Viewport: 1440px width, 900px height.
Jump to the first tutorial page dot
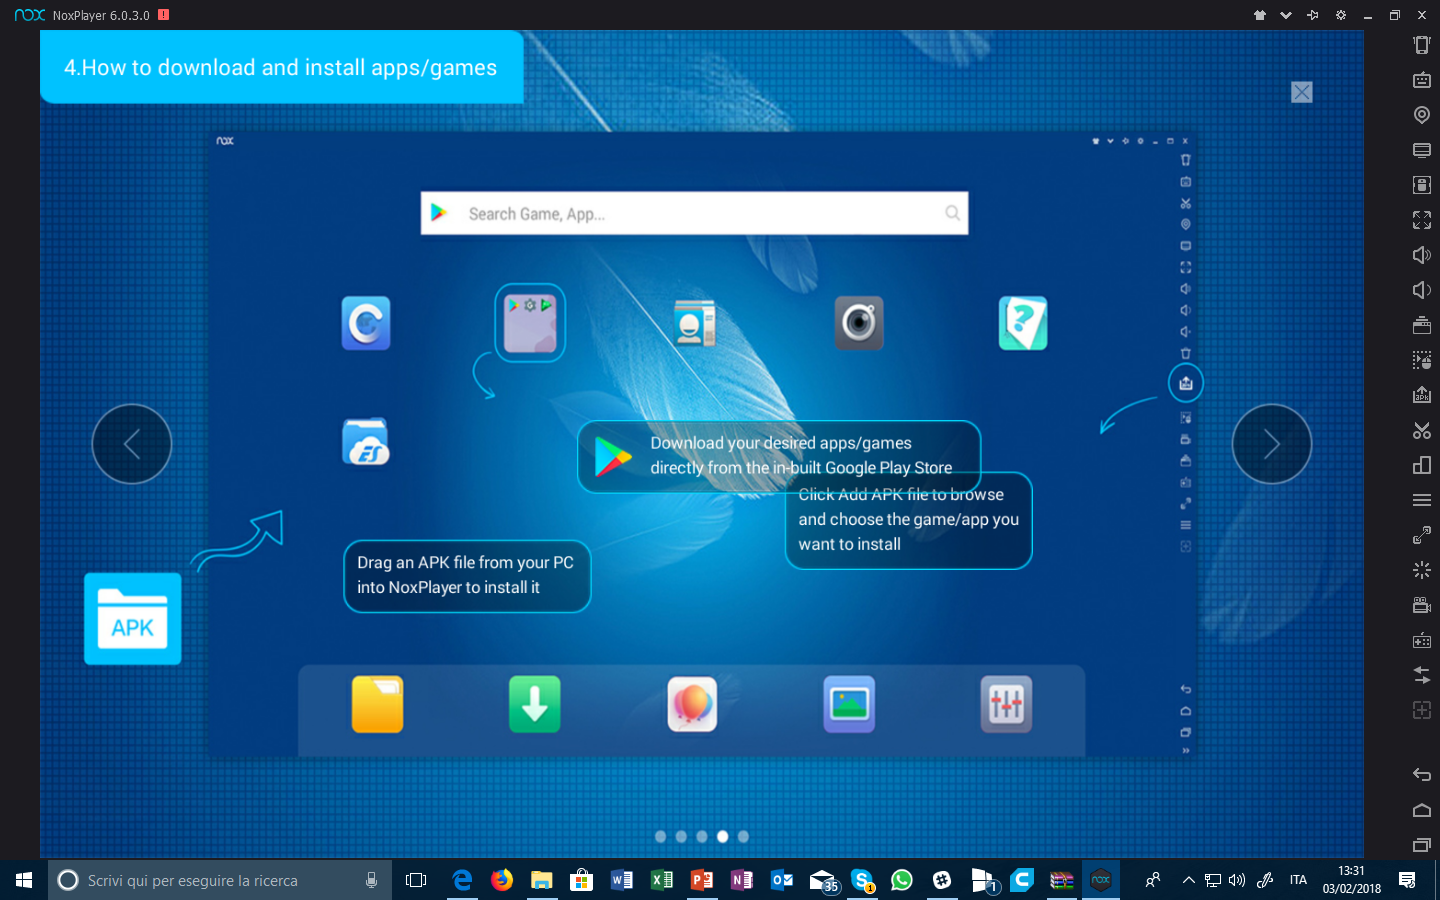tap(660, 836)
